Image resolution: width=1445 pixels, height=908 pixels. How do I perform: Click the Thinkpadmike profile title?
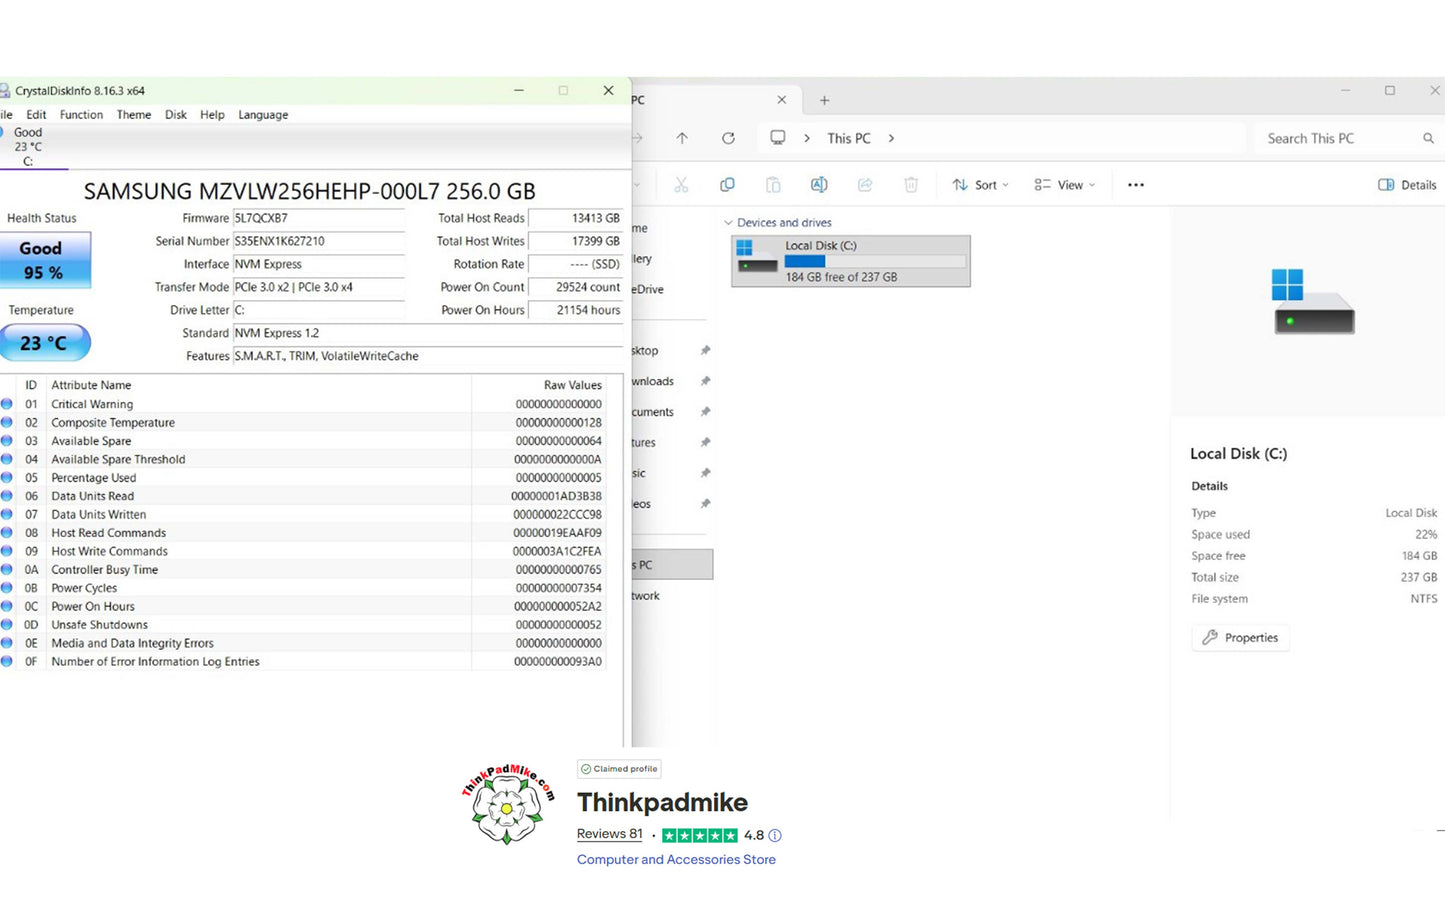662,802
